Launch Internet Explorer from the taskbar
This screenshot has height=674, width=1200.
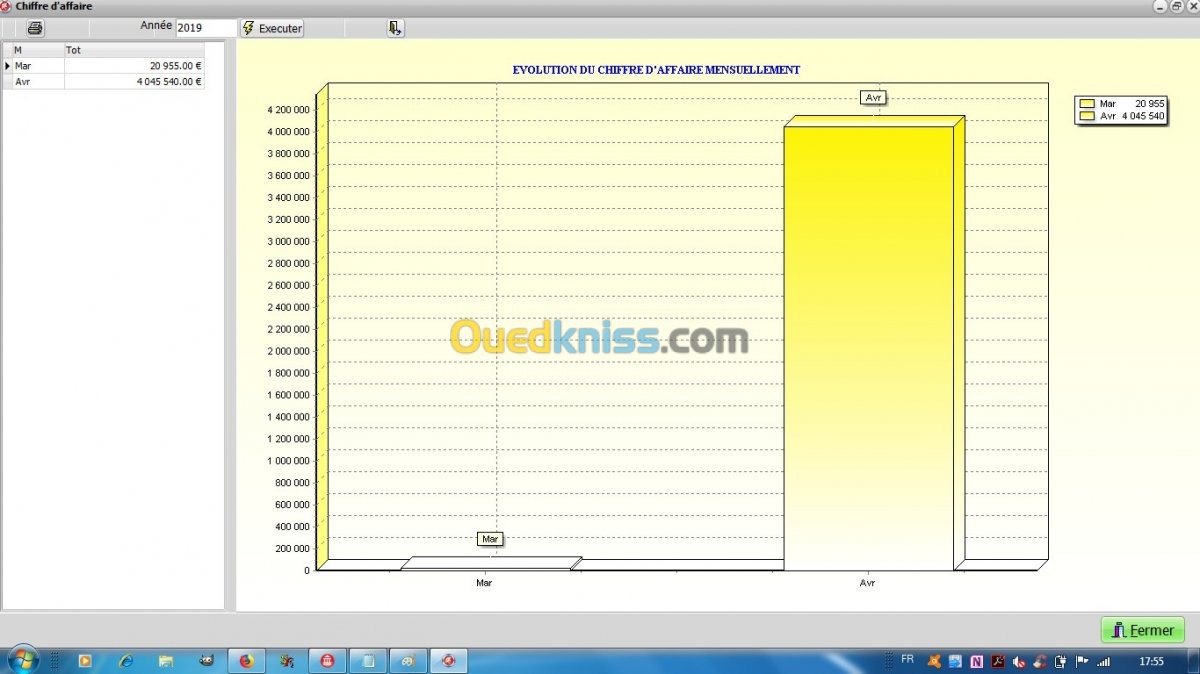[x=126, y=660]
